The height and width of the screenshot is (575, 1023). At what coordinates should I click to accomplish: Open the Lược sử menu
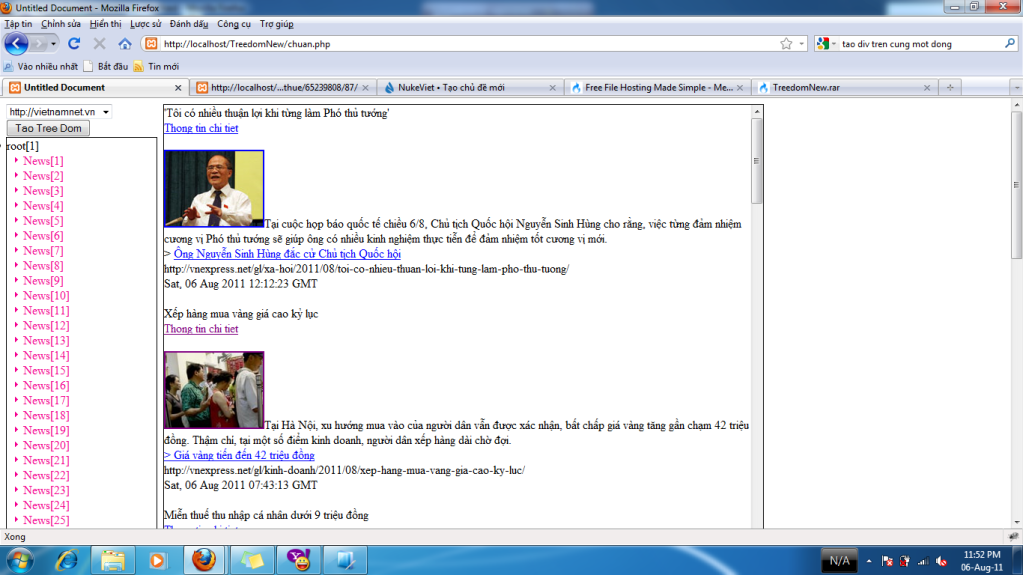(145, 24)
